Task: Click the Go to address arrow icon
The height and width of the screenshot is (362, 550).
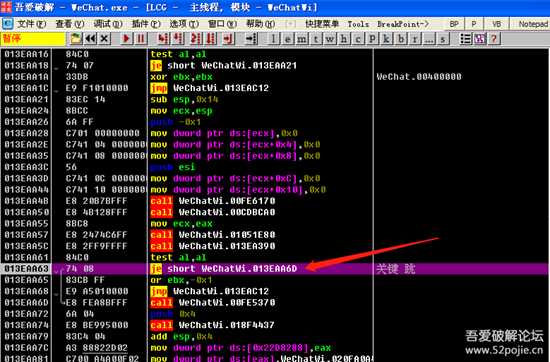Action: point(251,39)
